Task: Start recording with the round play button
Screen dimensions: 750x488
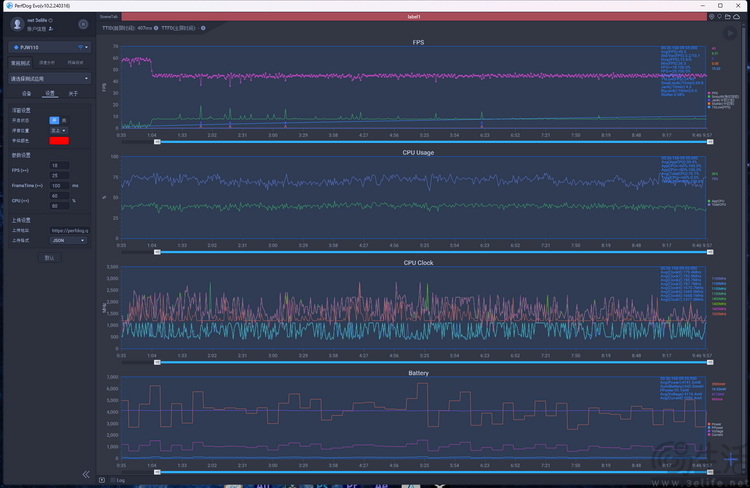Action: coord(729,33)
